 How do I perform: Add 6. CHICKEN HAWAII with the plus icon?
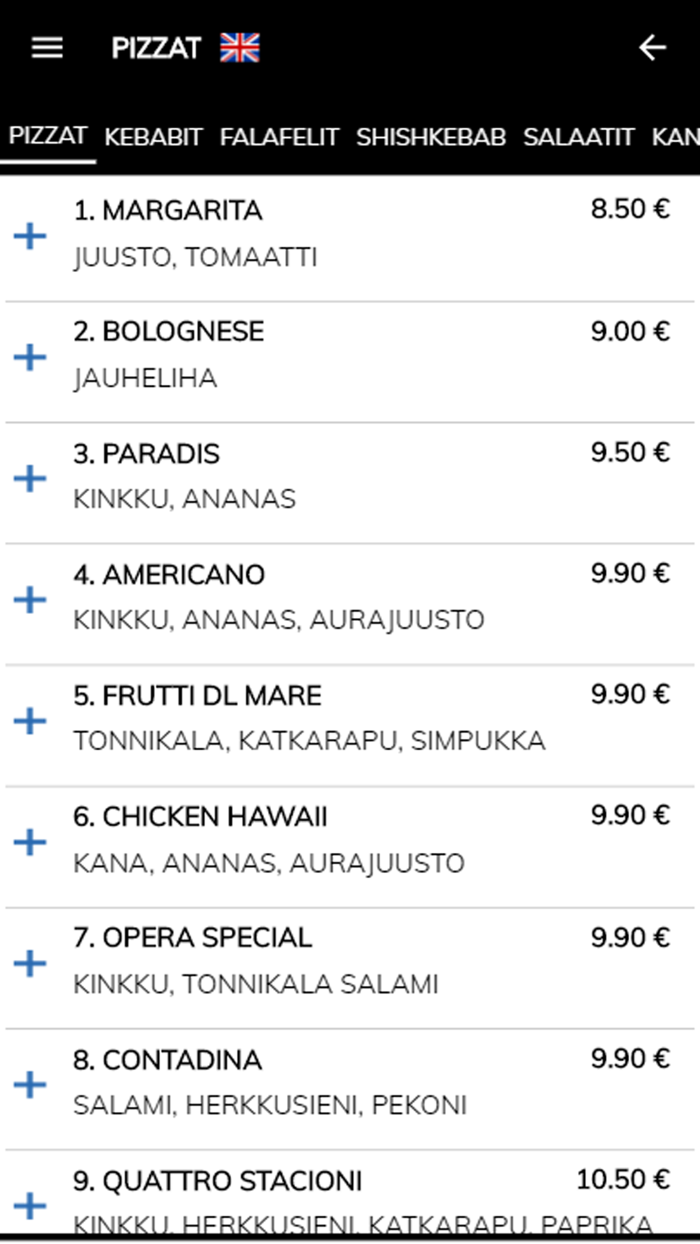pos(30,843)
